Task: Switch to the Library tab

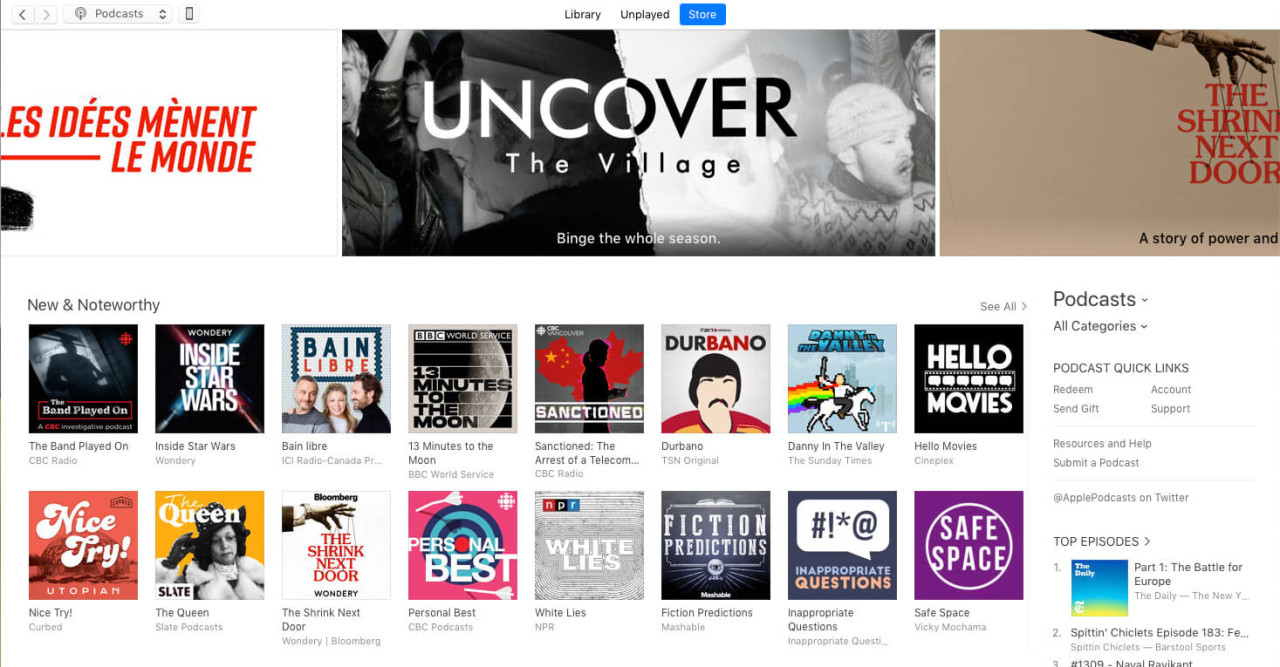Action: point(583,14)
